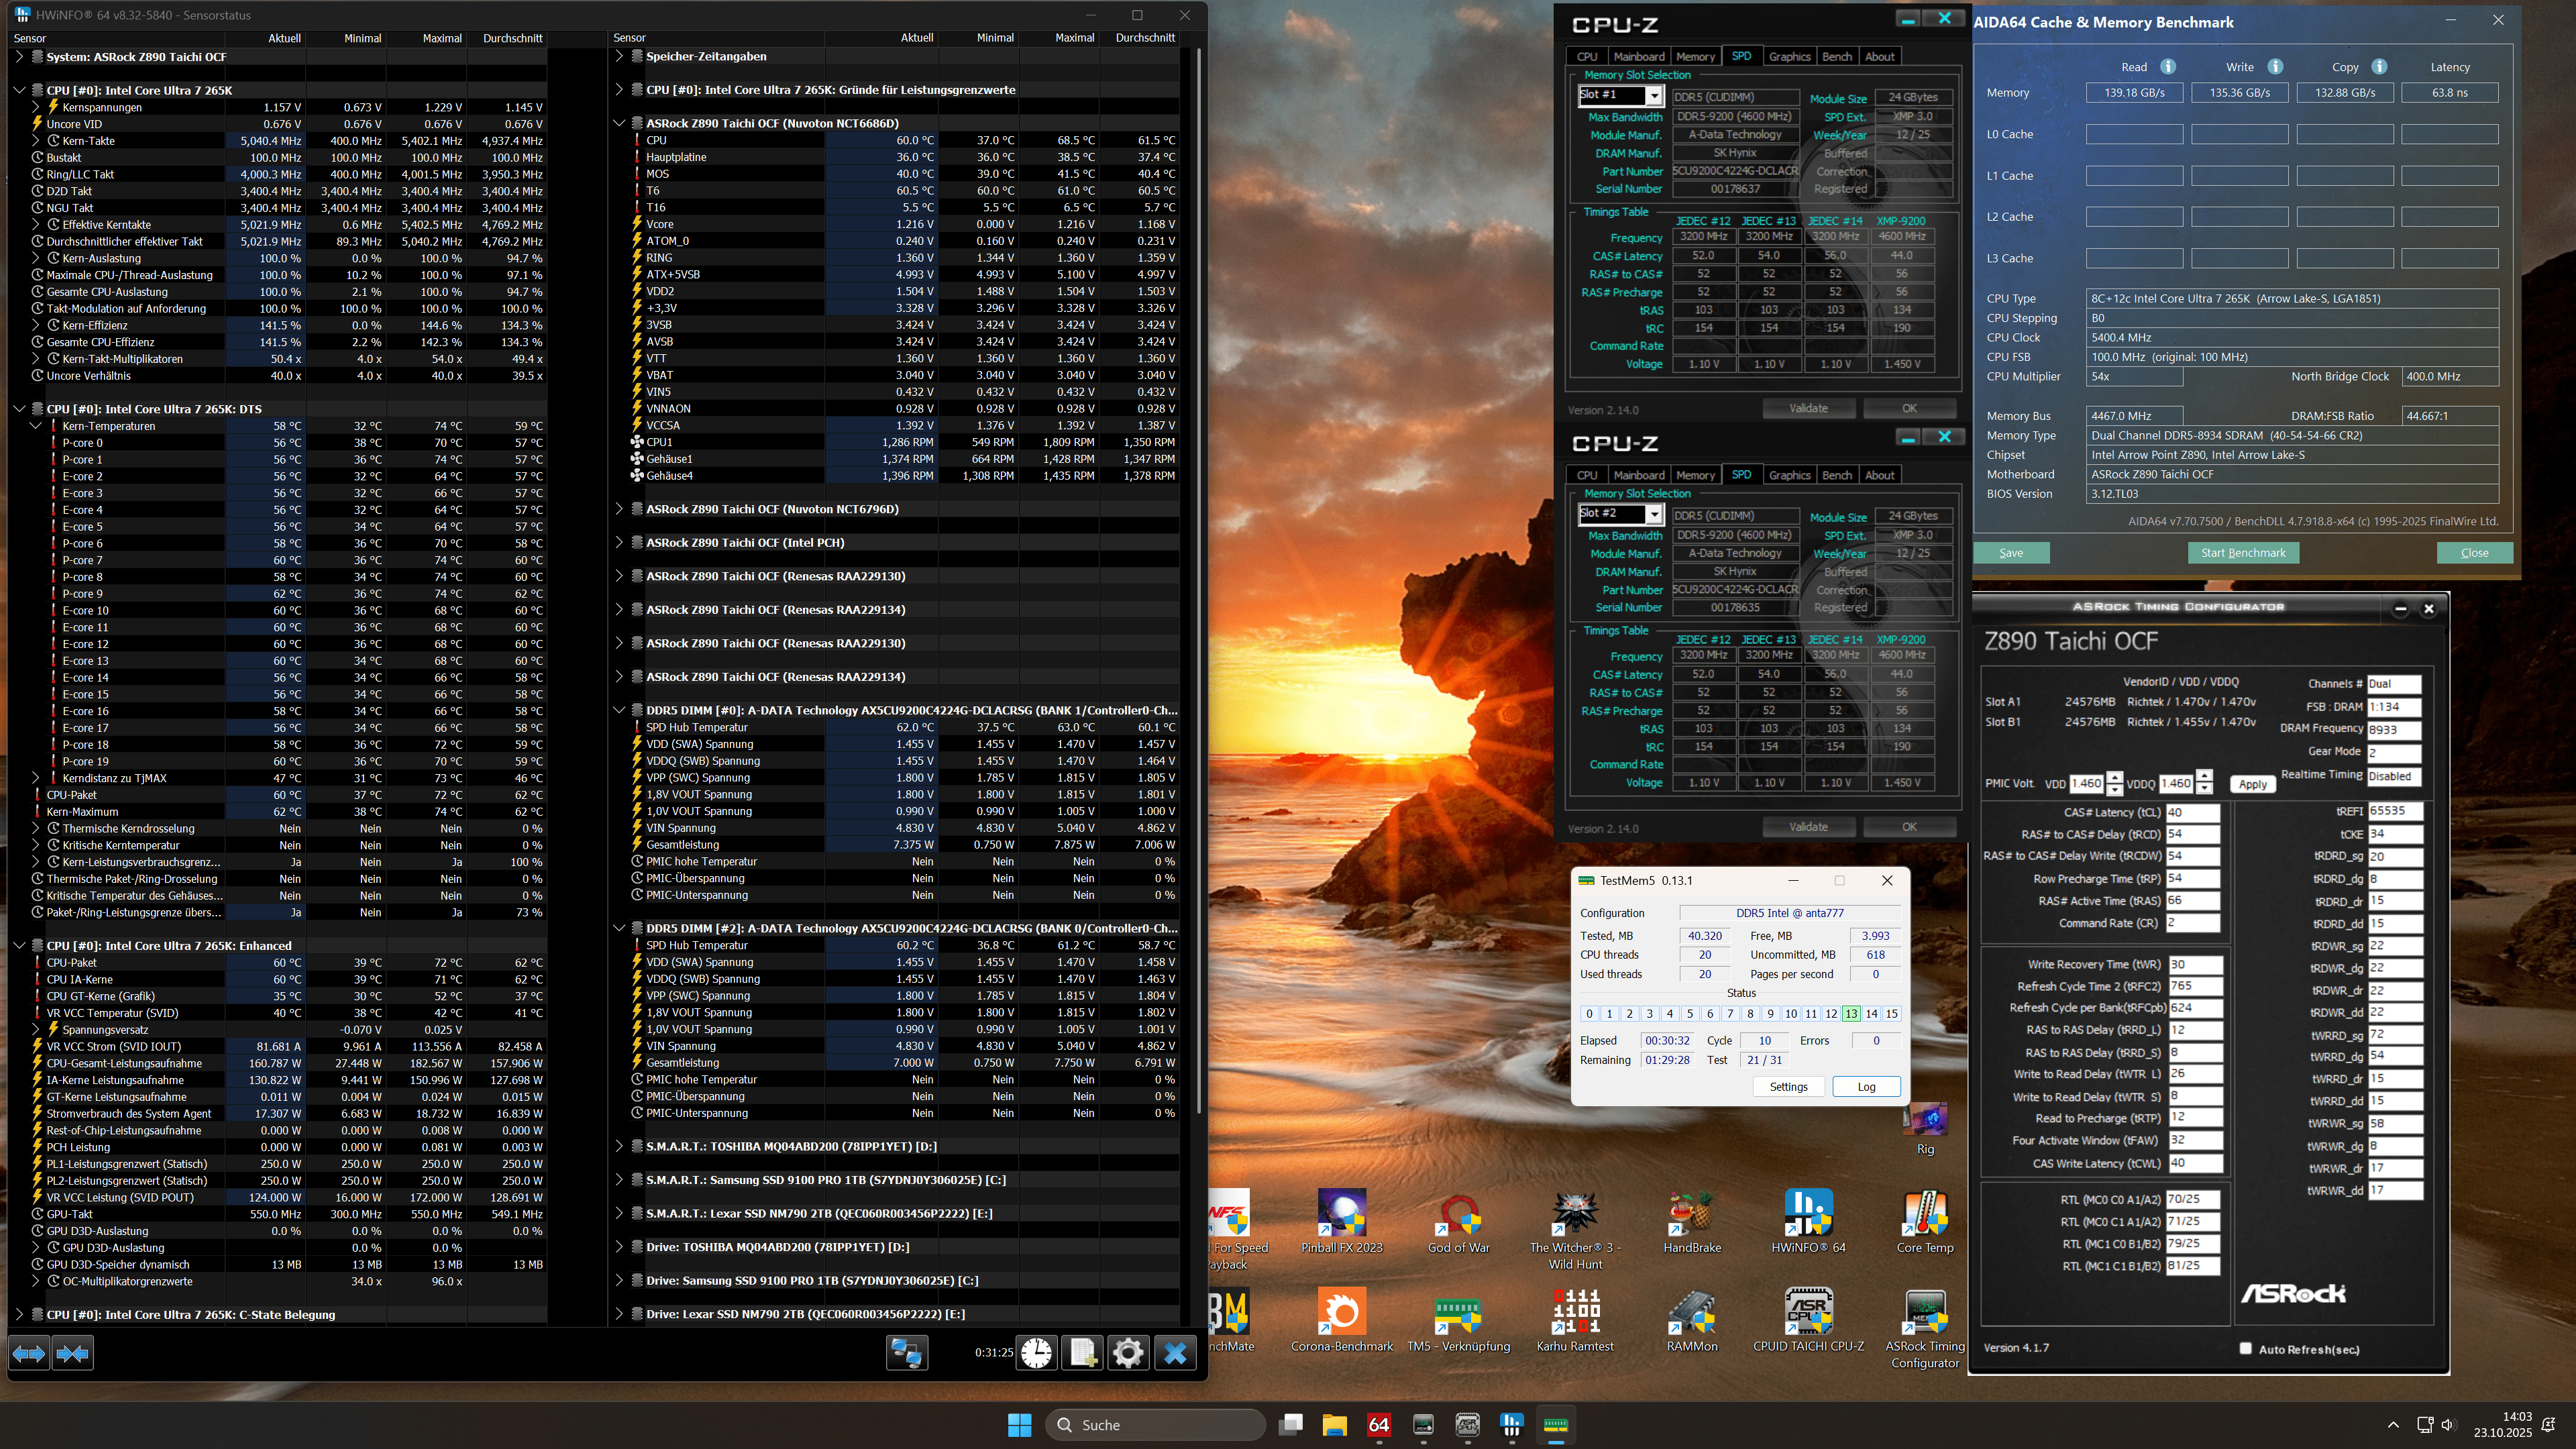Open HWiNFO remote network monitors icon

coord(906,1353)
